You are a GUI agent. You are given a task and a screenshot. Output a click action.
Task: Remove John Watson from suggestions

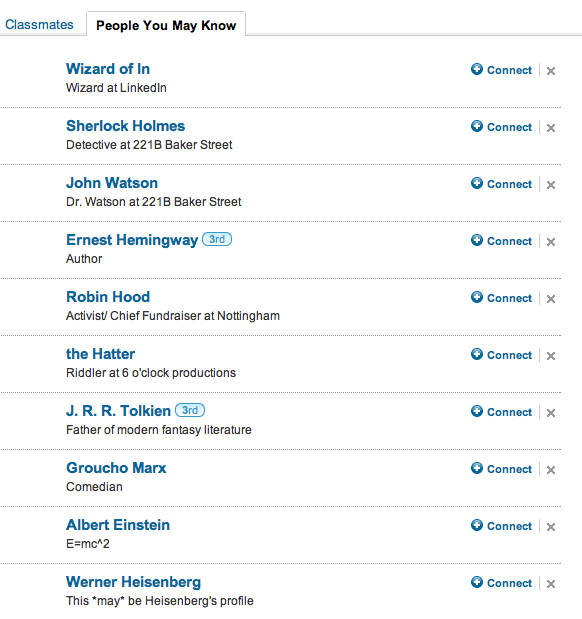(x=551, y=185)
